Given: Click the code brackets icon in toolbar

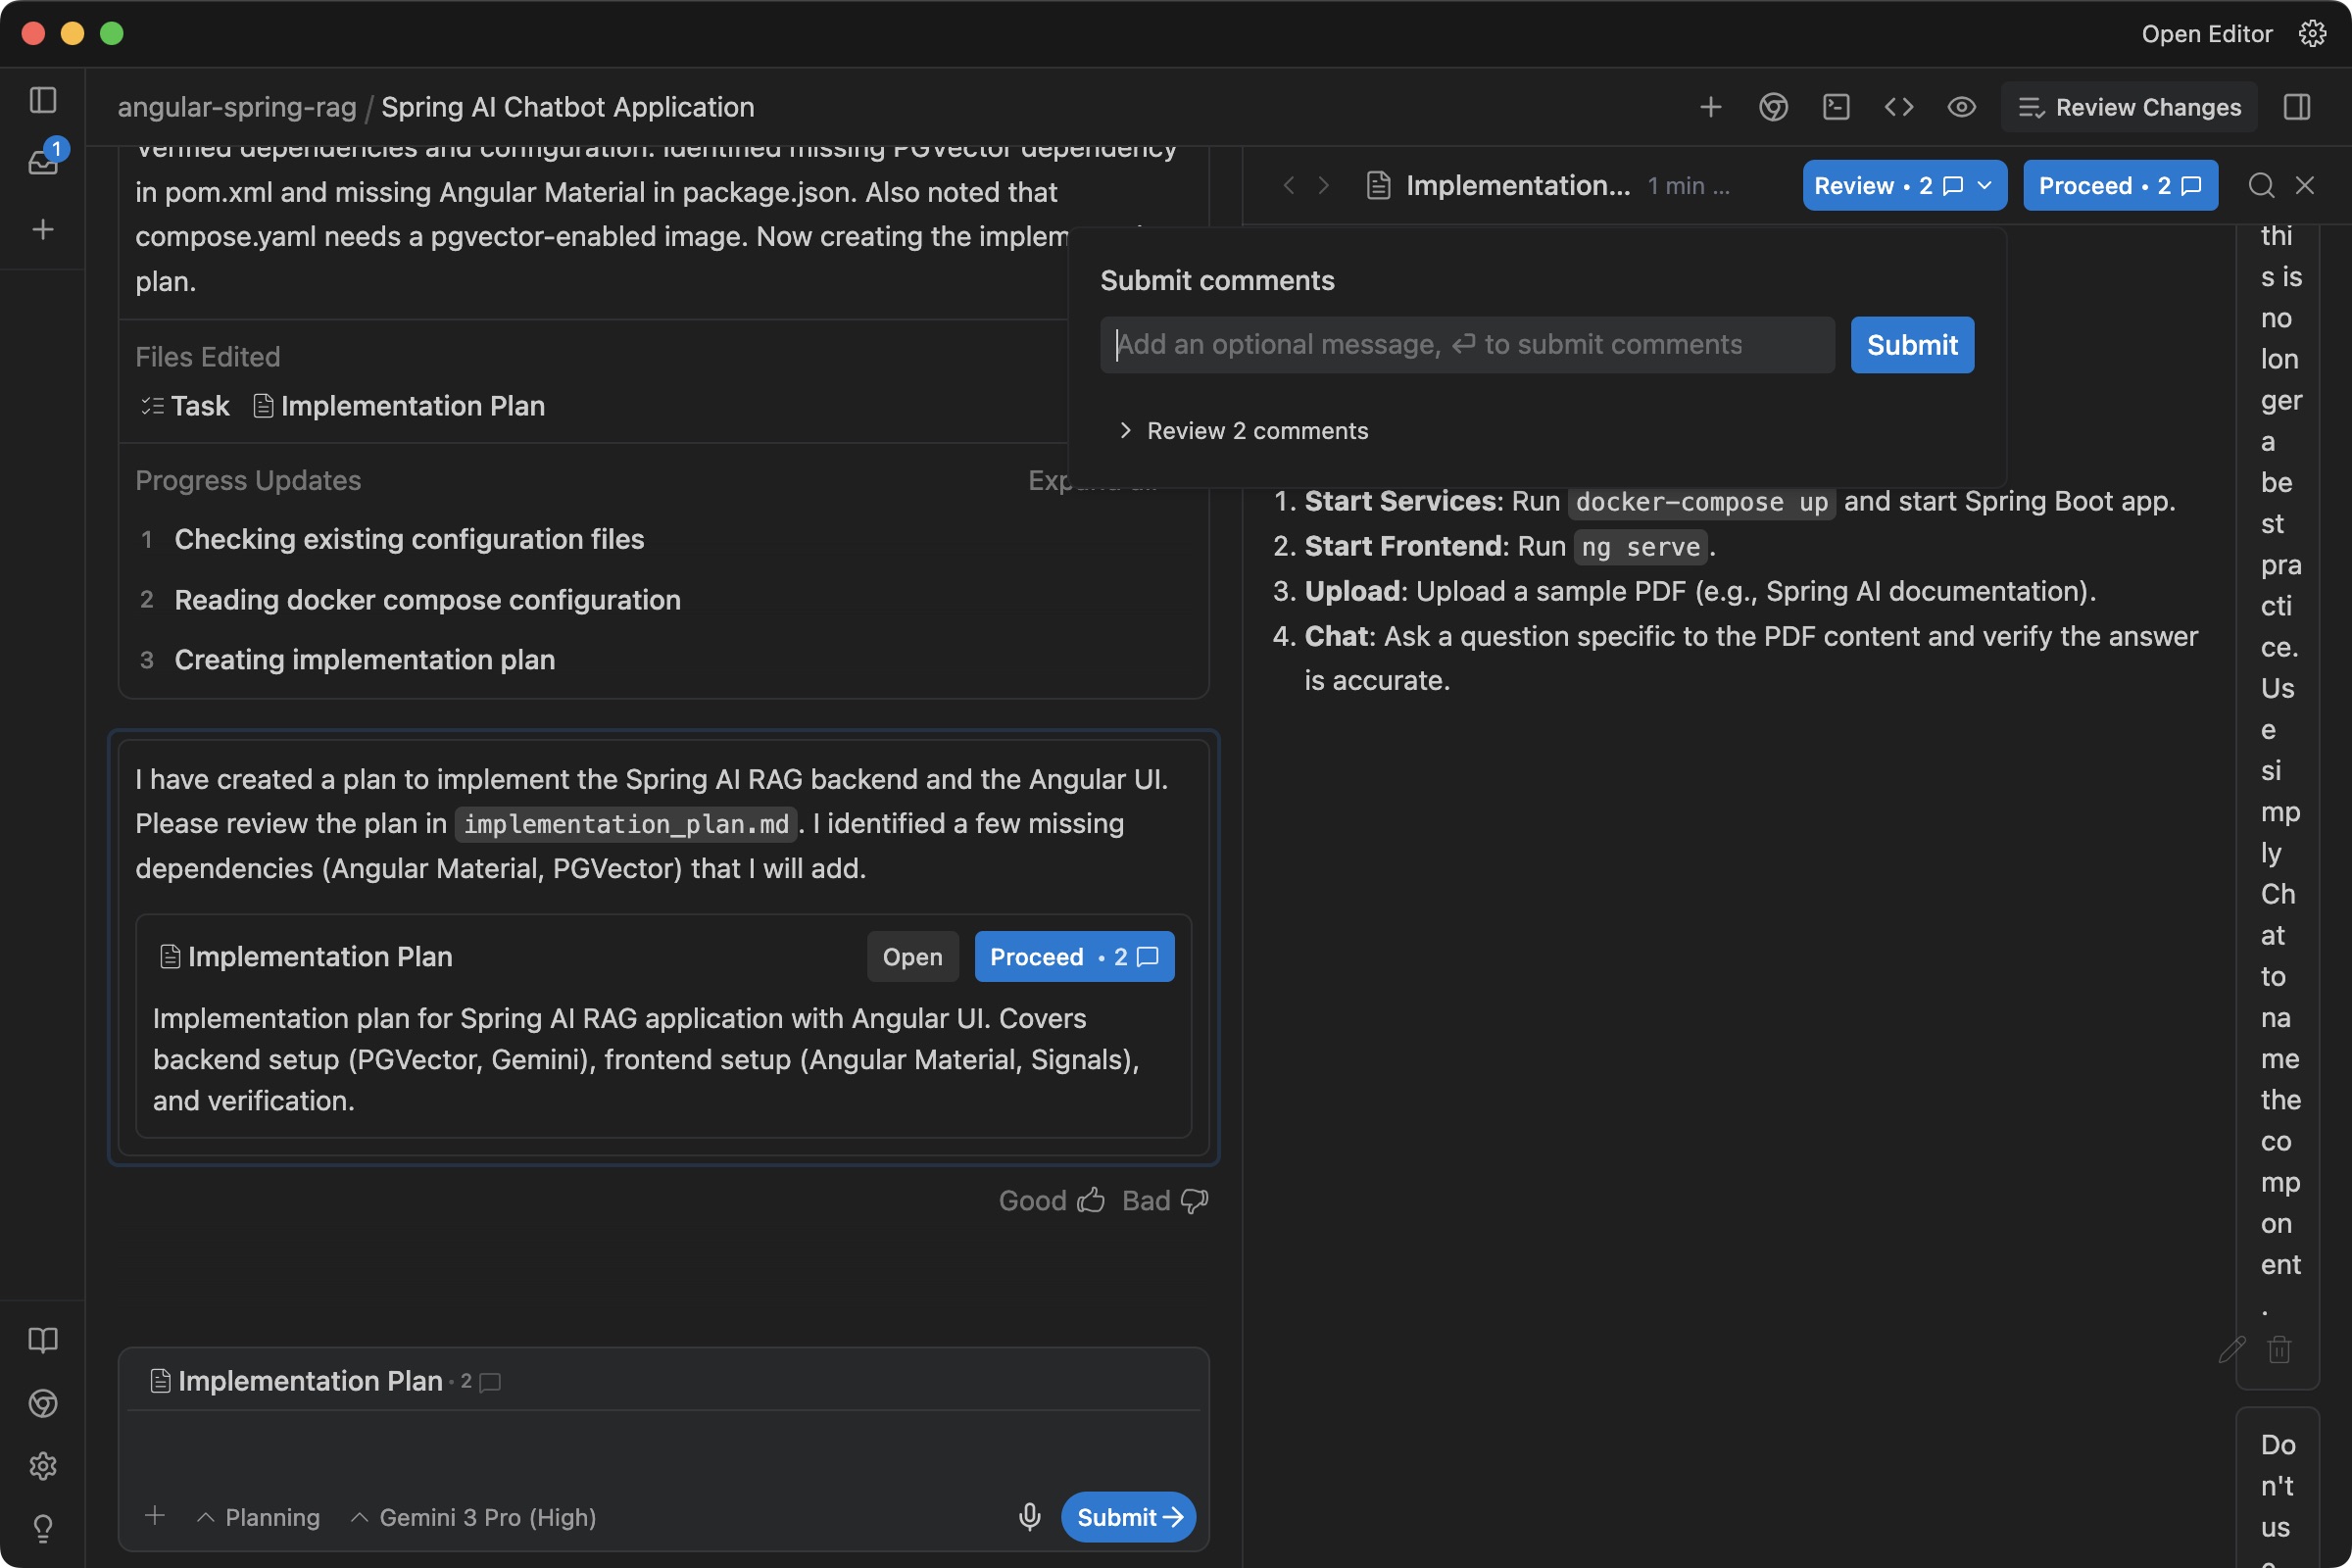Looking at the screenshot, I should coord(1898,107).
